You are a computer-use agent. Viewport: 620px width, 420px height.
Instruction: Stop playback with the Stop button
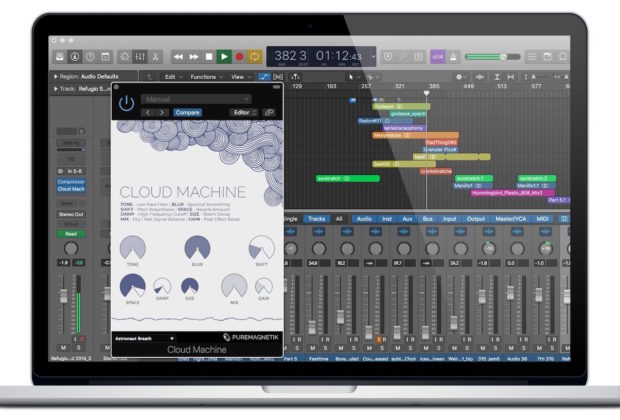[x=209, y=57]
